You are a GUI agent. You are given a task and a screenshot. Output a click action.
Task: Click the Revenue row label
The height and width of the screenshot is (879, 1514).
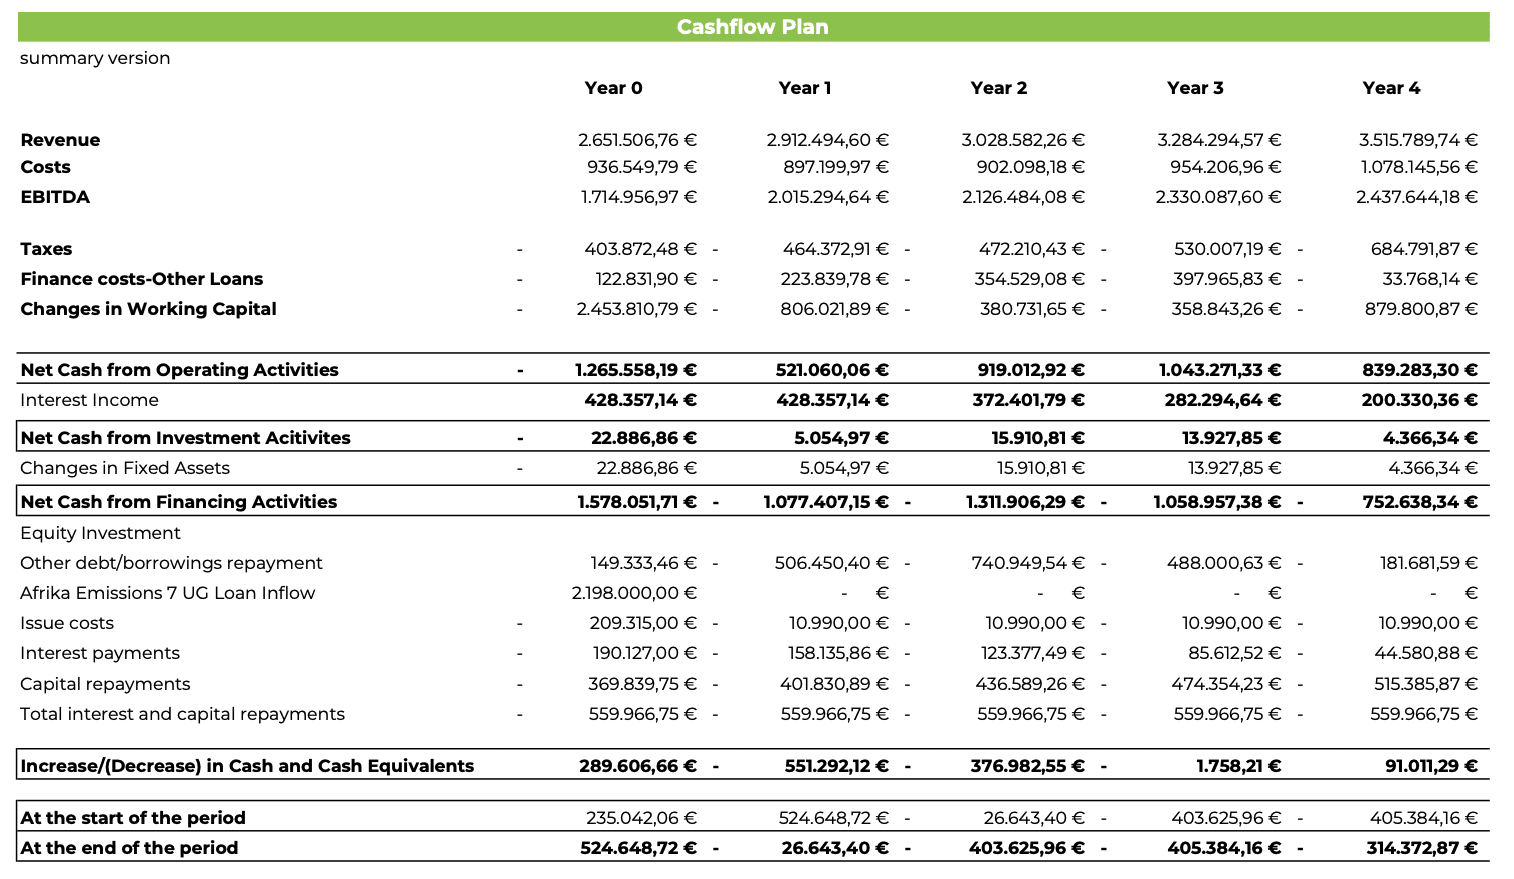pyautogui.click(x=60, y=140)
